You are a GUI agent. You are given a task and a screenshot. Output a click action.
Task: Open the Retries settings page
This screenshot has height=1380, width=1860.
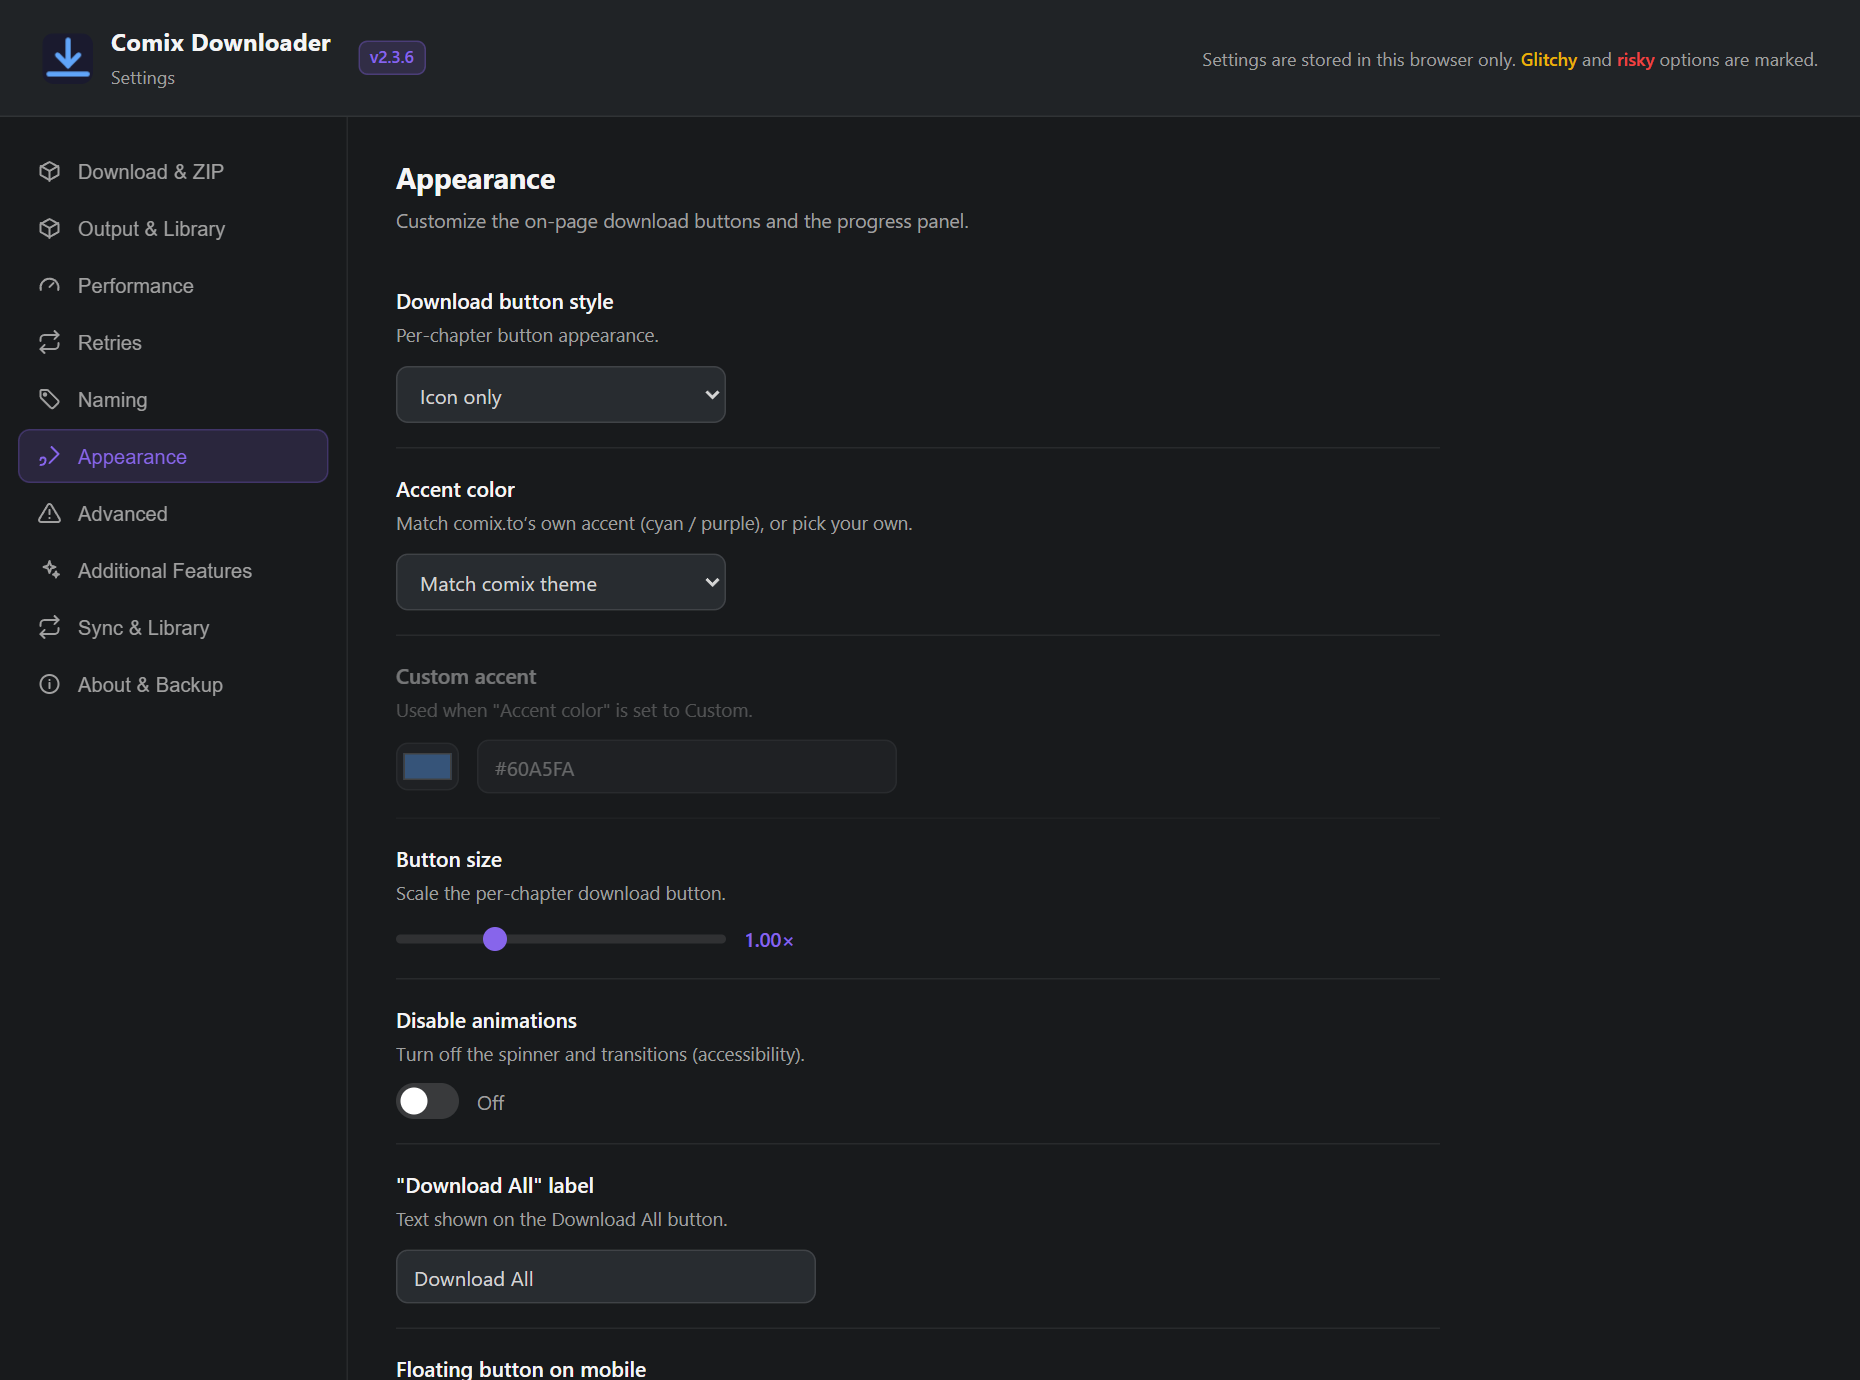(173, 342)
